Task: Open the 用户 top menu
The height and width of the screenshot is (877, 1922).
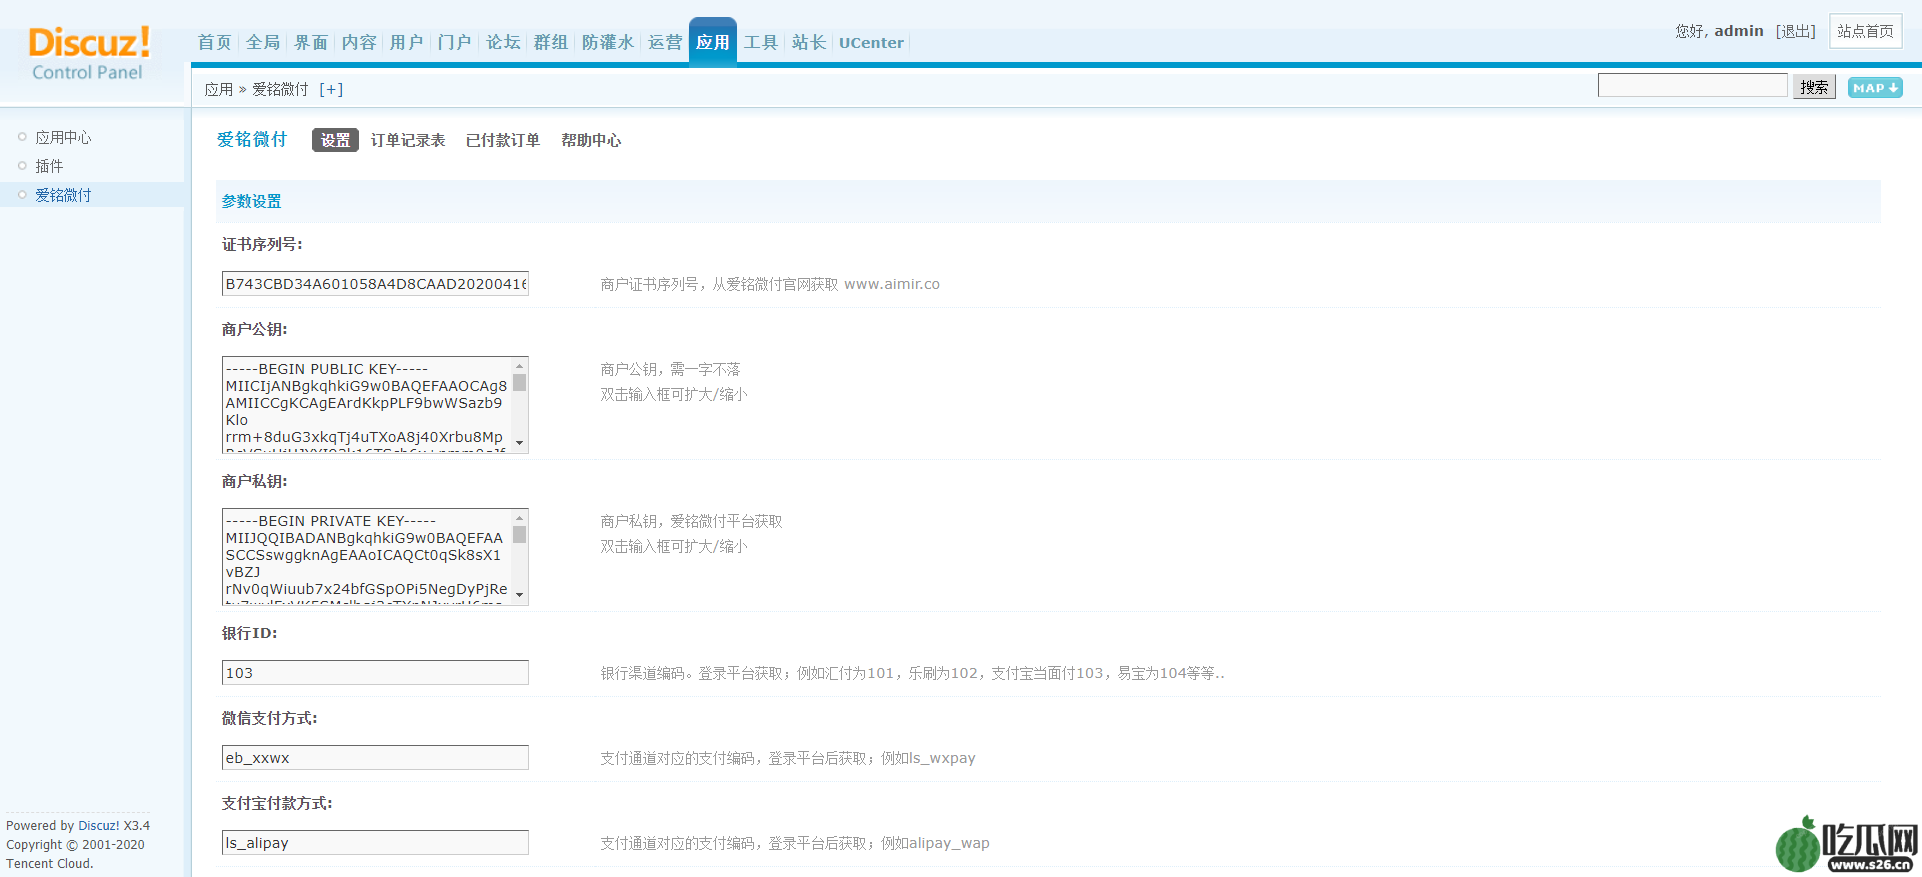Action: 407,42
